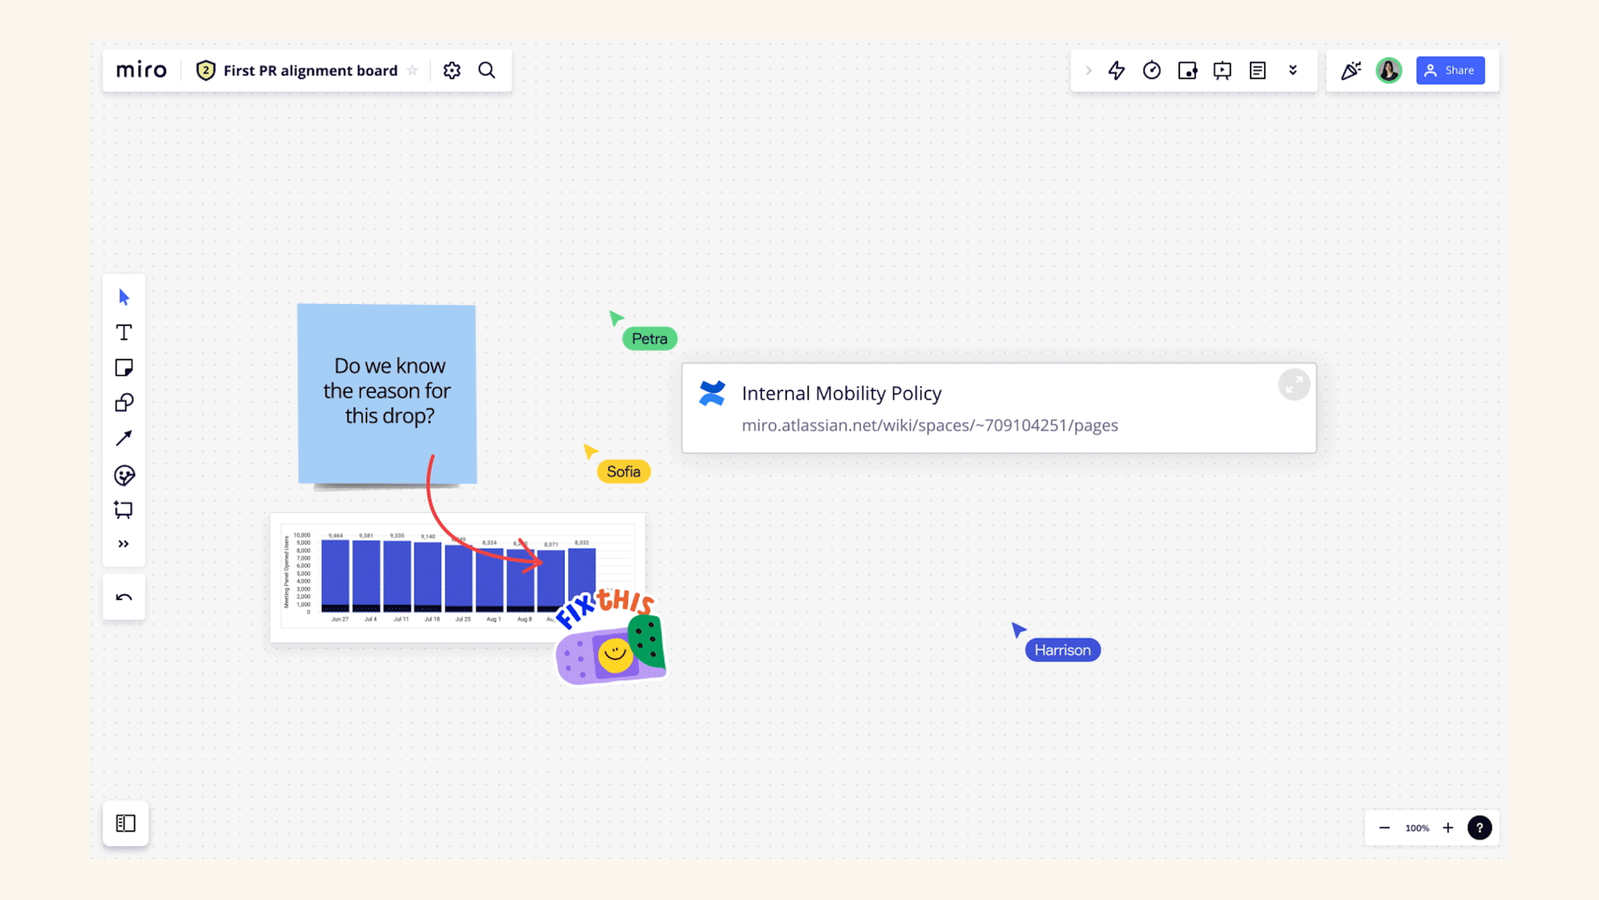Image resolution: width=1599 pixels, height=900 pixels.
Task: Click the 100% zoom level
Action: [1417, 828]
